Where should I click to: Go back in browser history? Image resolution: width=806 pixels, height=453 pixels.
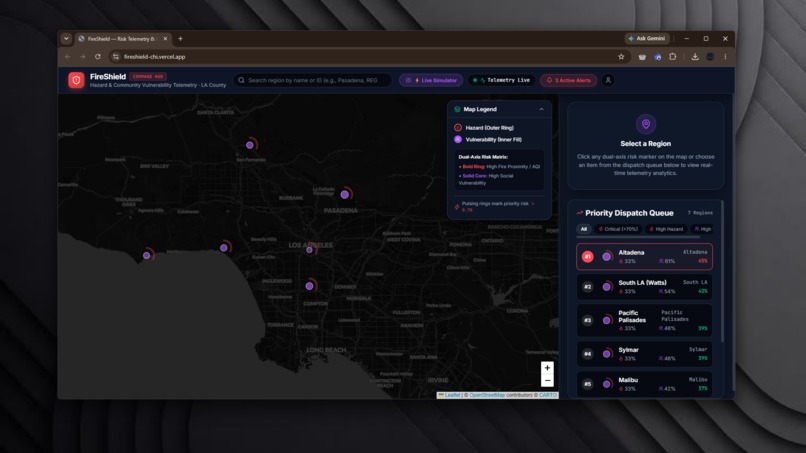coord(68,57)
